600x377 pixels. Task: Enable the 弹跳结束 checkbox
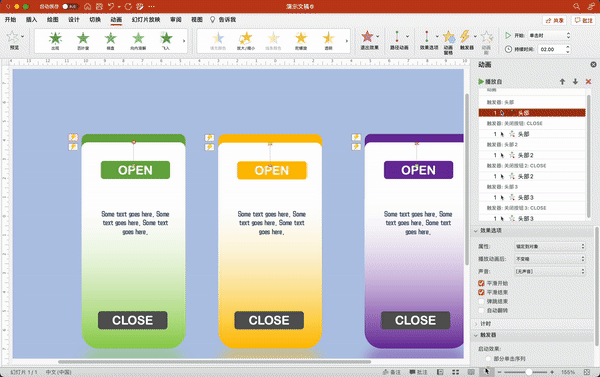click(x=481, y=301)
